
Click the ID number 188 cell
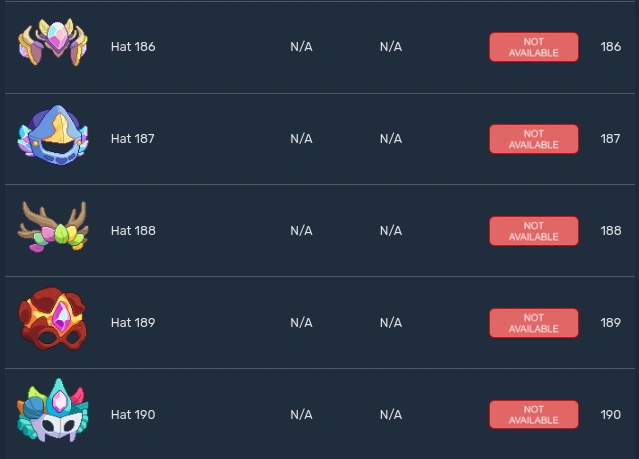coord(610,231)
